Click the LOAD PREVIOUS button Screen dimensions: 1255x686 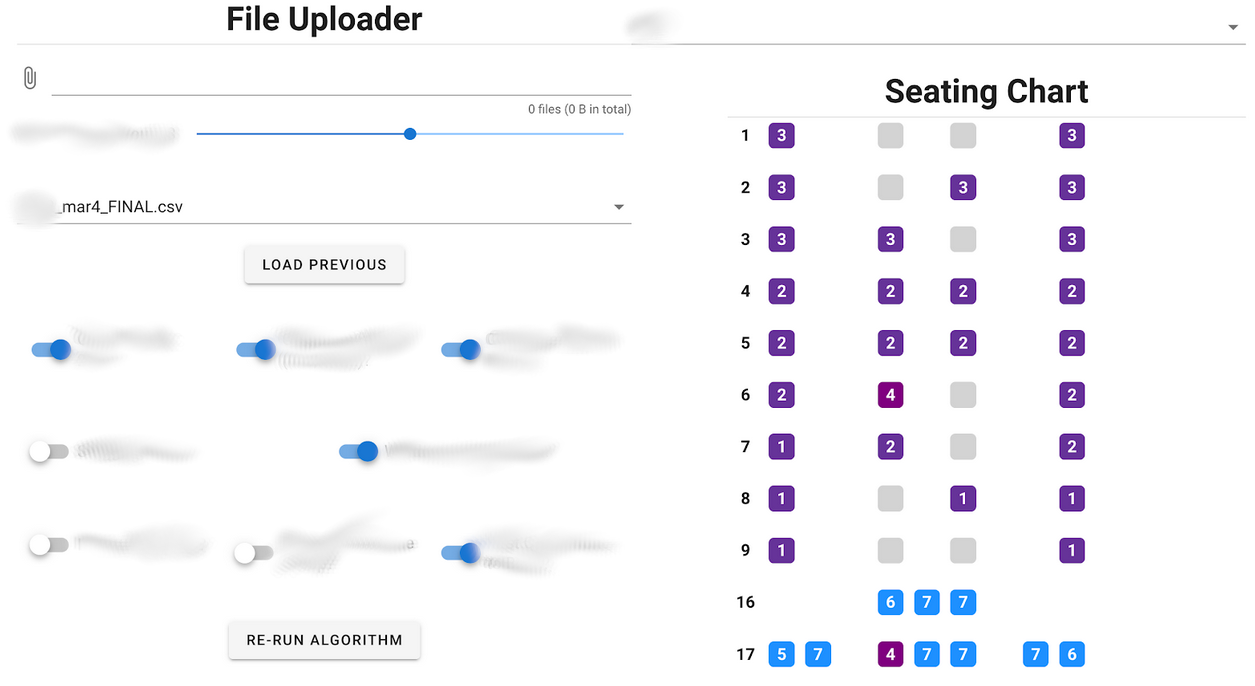point(324,265)
